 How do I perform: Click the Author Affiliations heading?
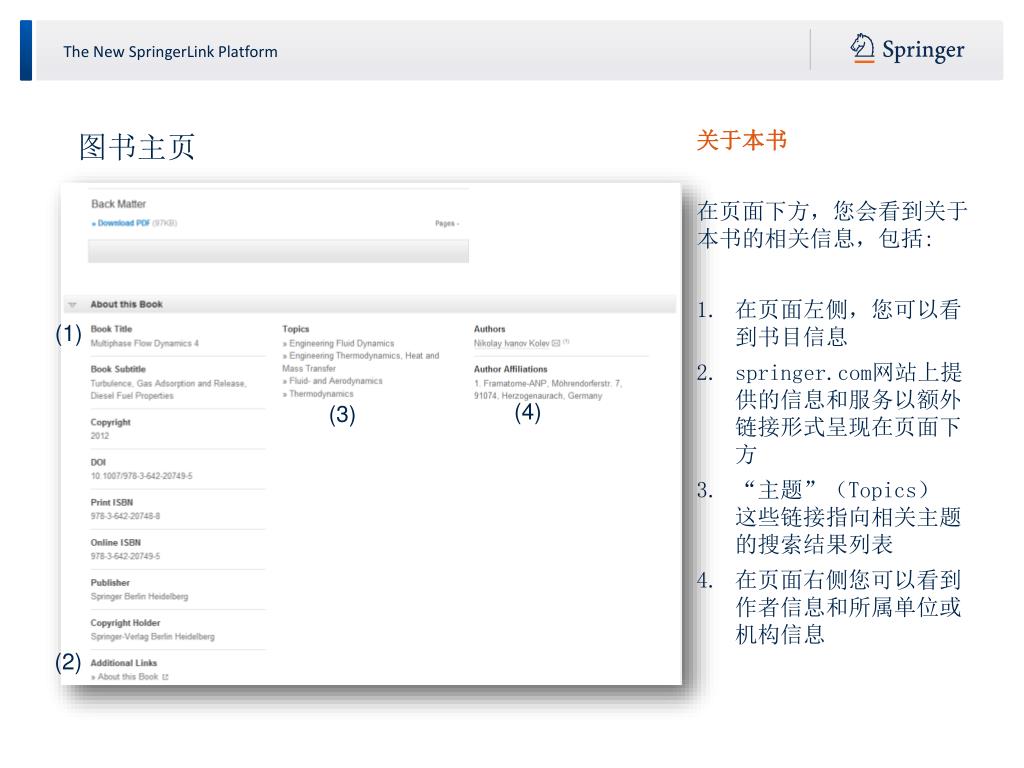[x=511, y=370]
